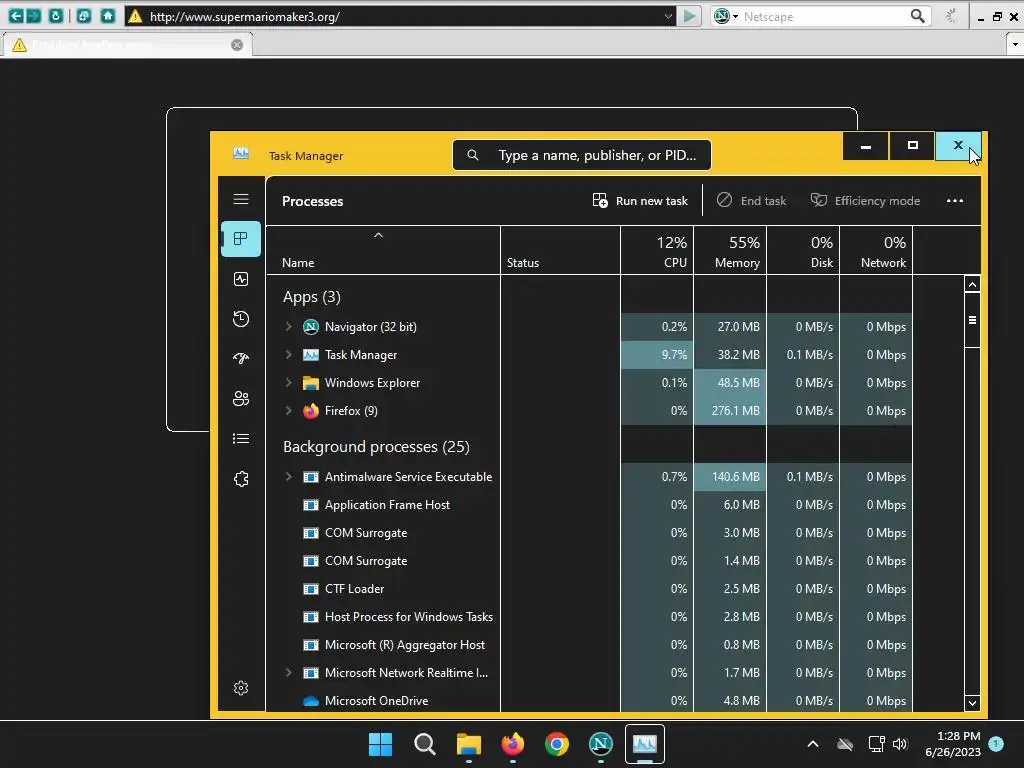Sort by Name column header
1024x768 pixels.
pyautogui.click(x=383, y=250)
